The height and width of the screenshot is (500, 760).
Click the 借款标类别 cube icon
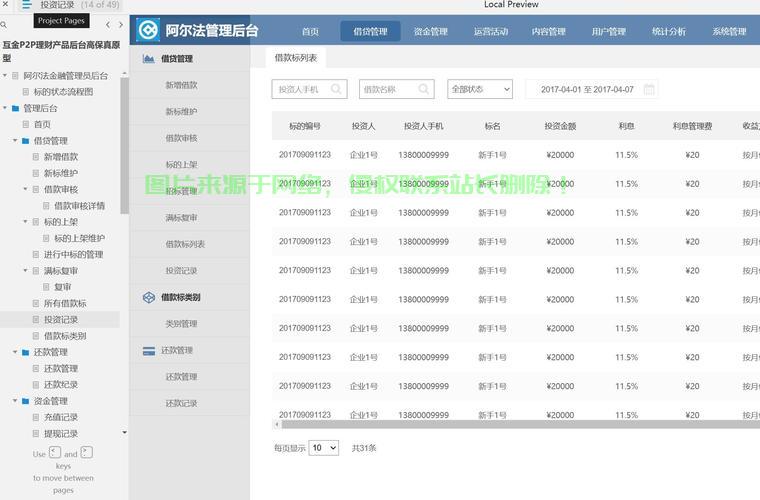149,297
